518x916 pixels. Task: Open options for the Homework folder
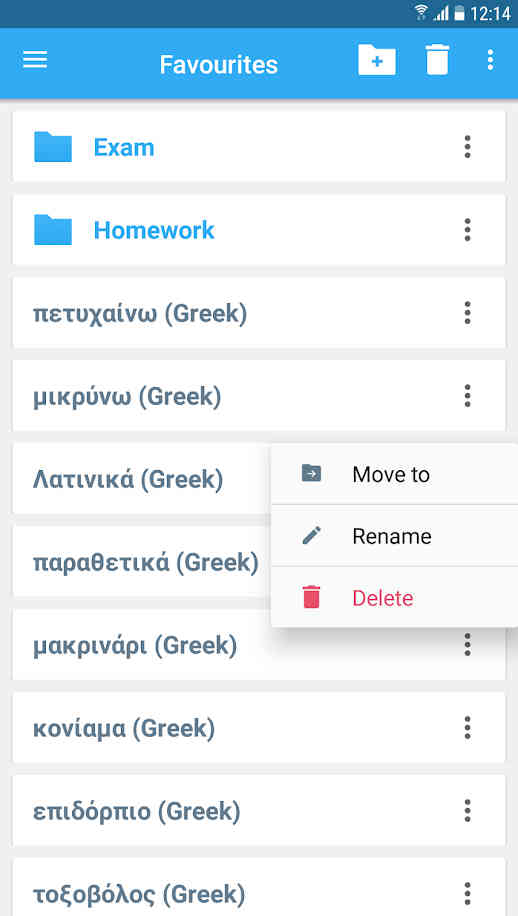[467, 230]
